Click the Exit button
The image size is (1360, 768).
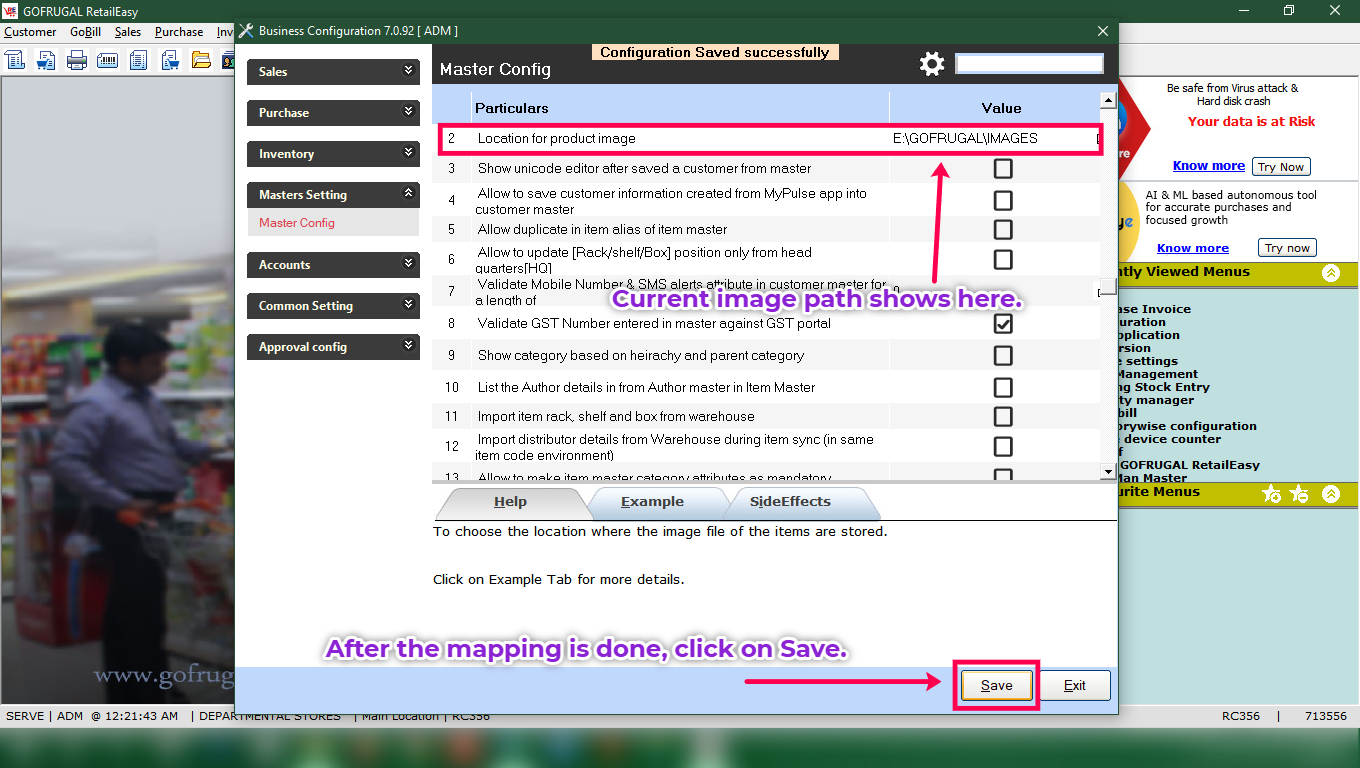click(x=1075, y=685)
